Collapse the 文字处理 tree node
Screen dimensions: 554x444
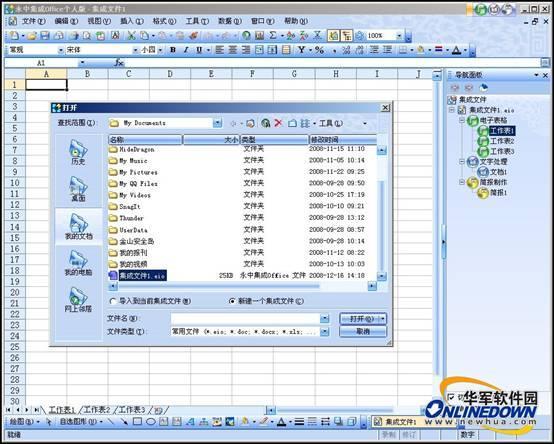[462, 162]
